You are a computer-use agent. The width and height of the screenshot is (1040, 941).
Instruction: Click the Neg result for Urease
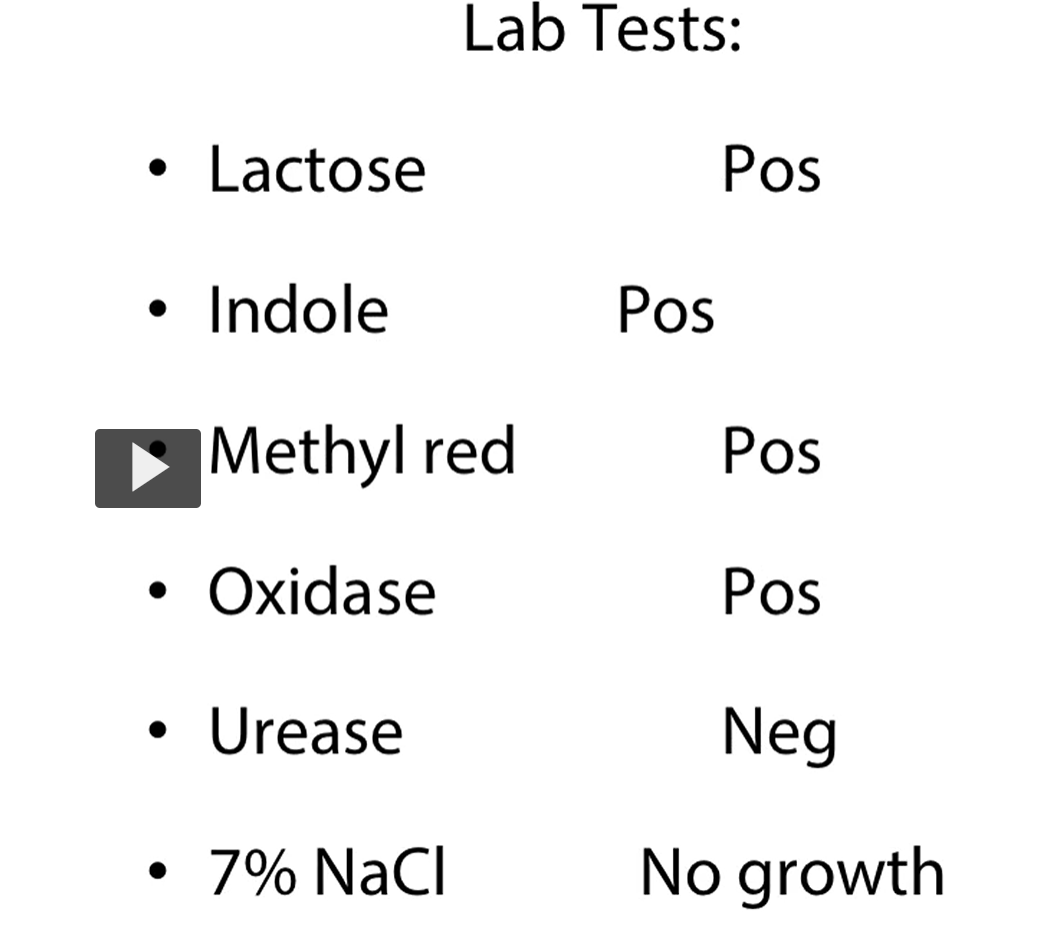click(779, 734)
